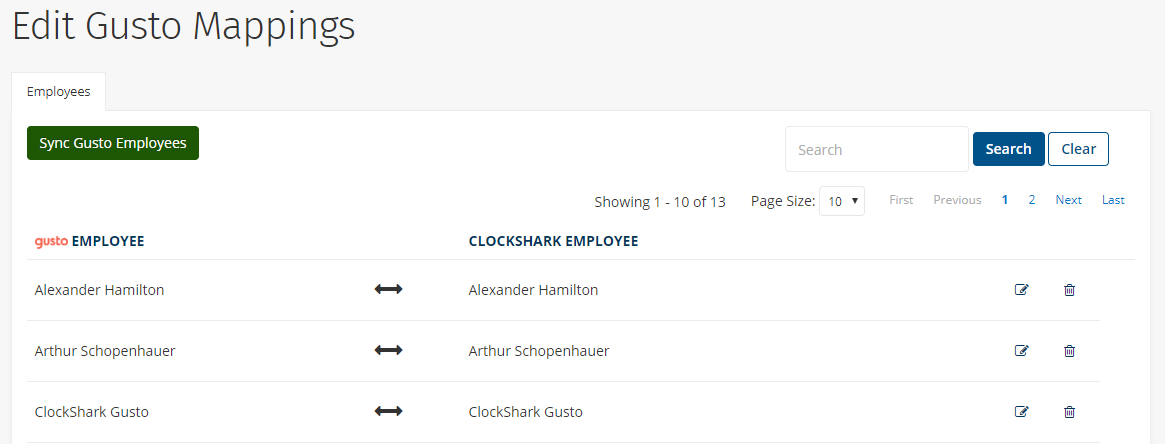Image resolution: width=1165 pixels, height=444 pixels.
Task: Click the blue Search button
Action: (x=1008, y=149)
